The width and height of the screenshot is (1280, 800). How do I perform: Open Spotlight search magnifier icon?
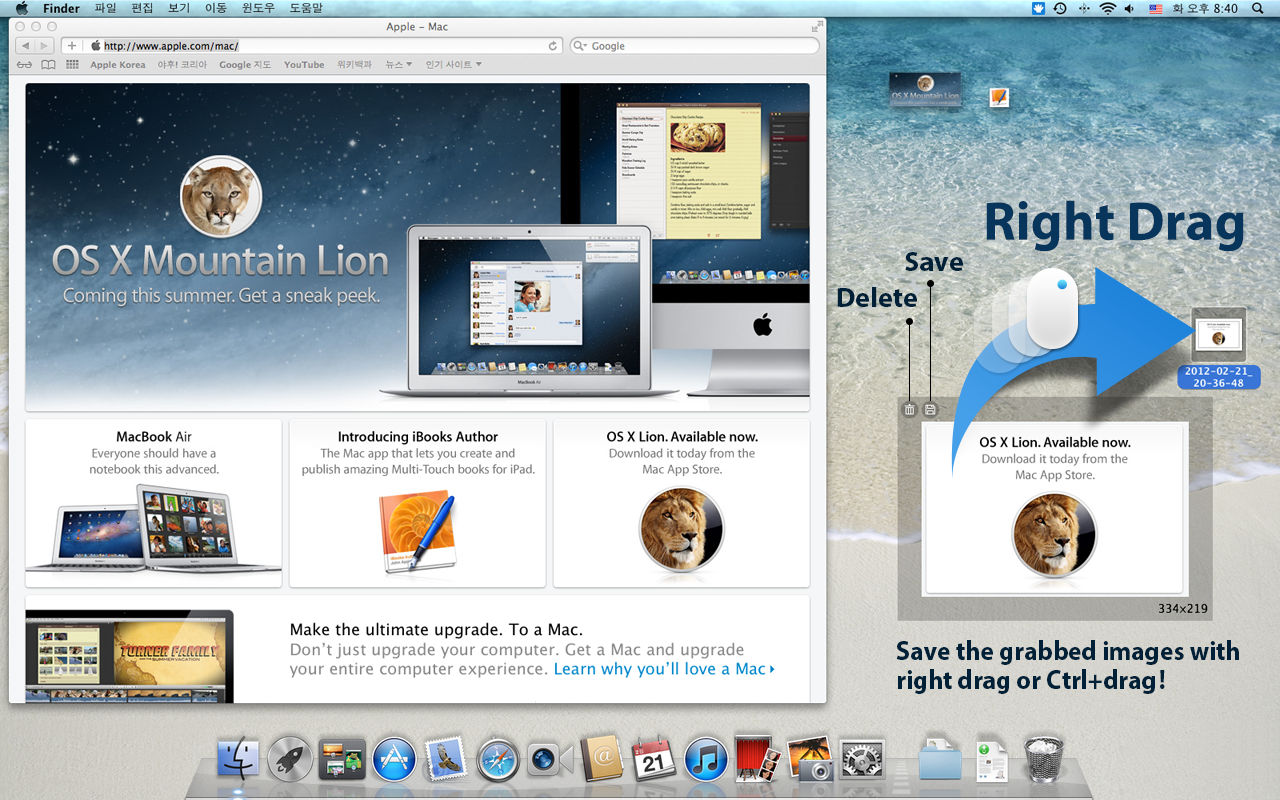(x=1258, y=8)
